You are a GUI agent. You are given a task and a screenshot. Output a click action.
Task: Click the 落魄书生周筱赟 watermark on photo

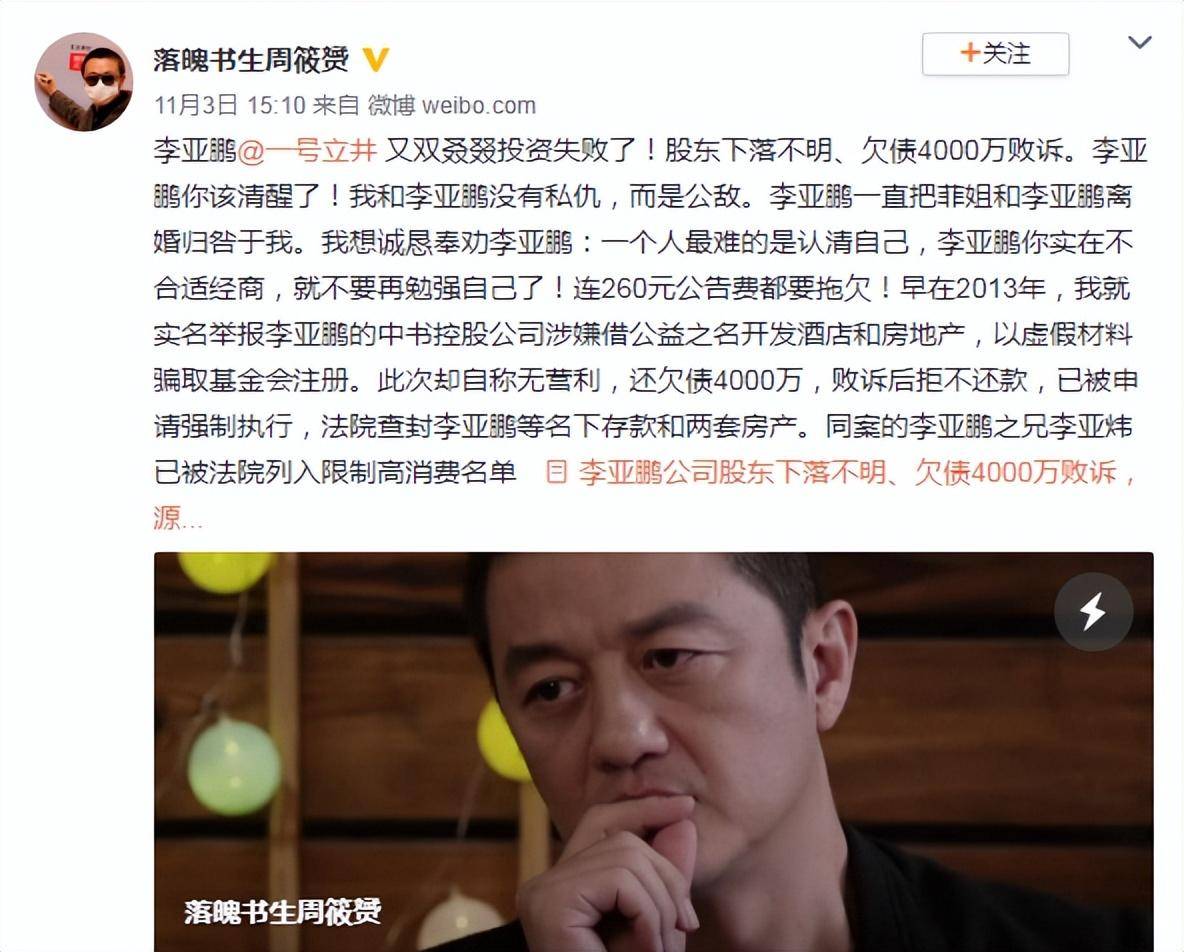[x=283, y=911]
